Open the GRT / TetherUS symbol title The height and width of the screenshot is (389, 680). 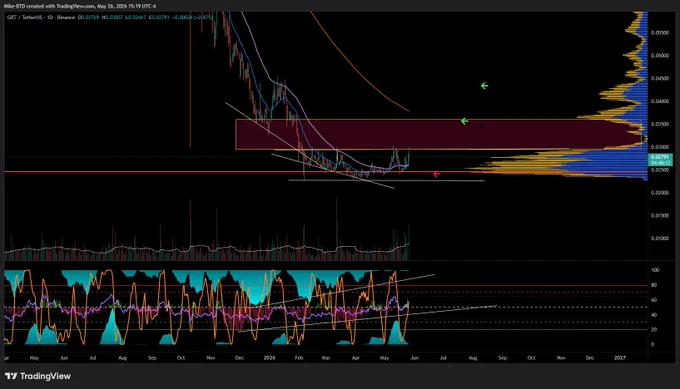click(x=25, y=17)
